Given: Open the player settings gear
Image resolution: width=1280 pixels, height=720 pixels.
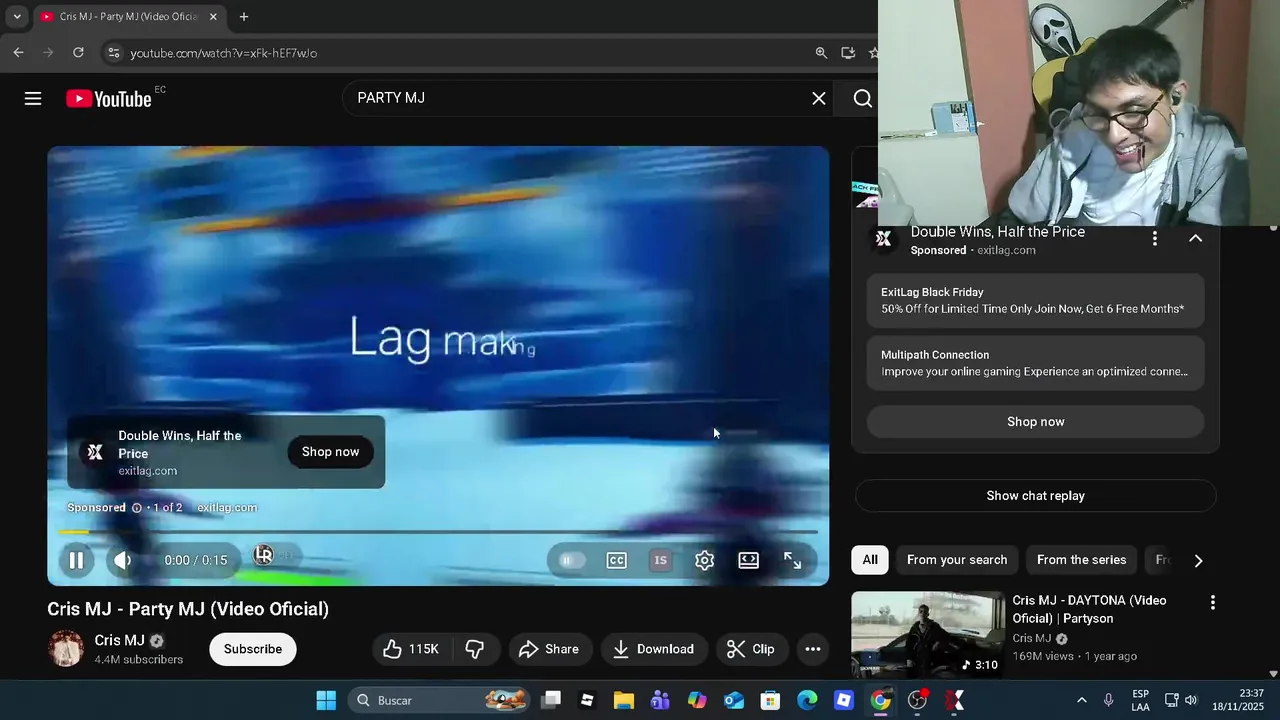Looking at the screenshot, I should [x=705, y=560].
